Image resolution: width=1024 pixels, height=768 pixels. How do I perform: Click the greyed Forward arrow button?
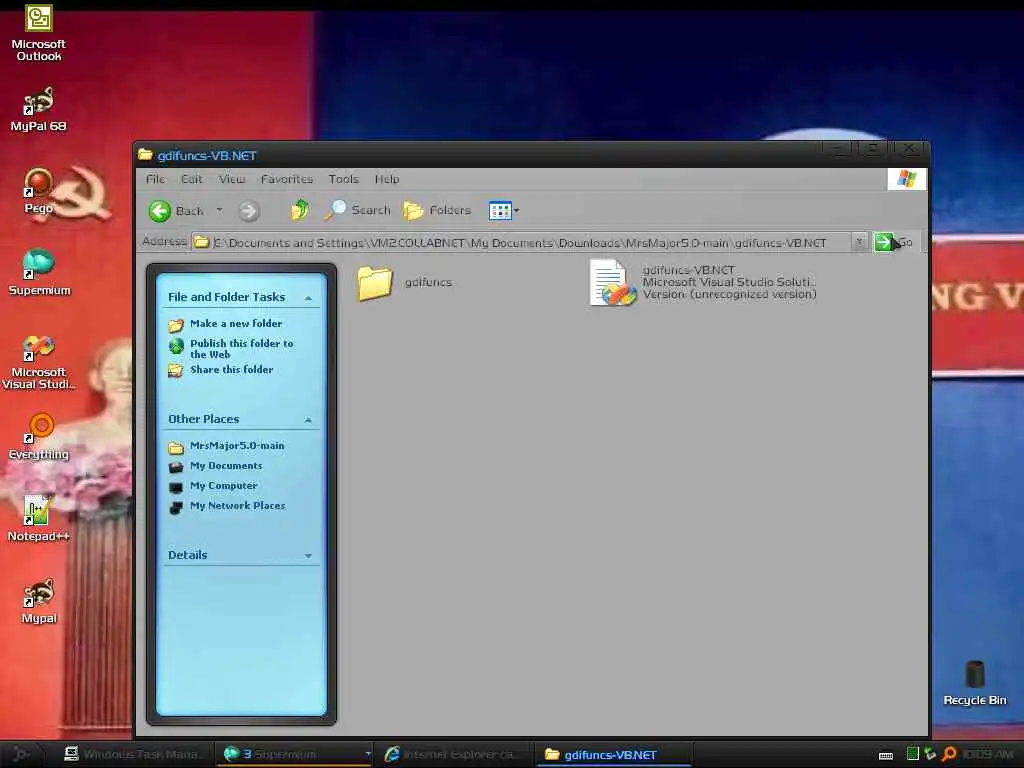tap(249, 211)
